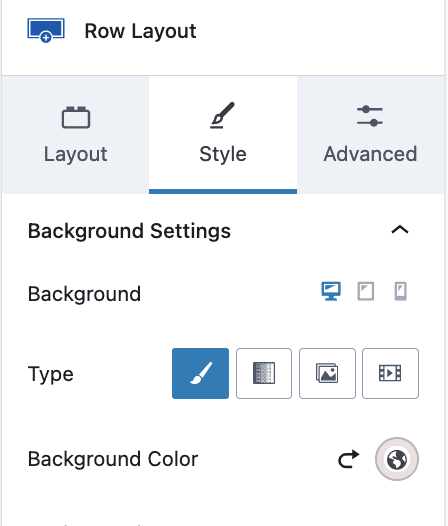Reset background color with the arrow icon
Viewport: 448px width, 526px height.
pos(349,459)
